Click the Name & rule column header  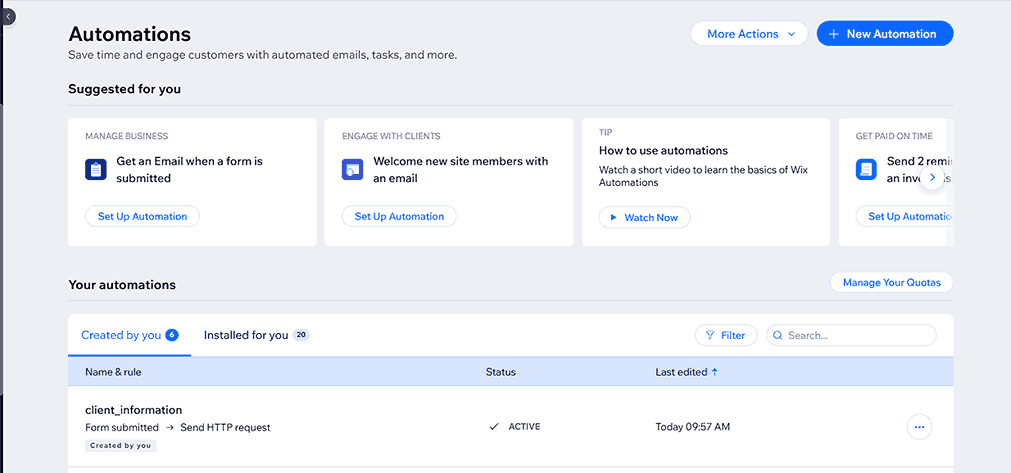click(113, 372)
